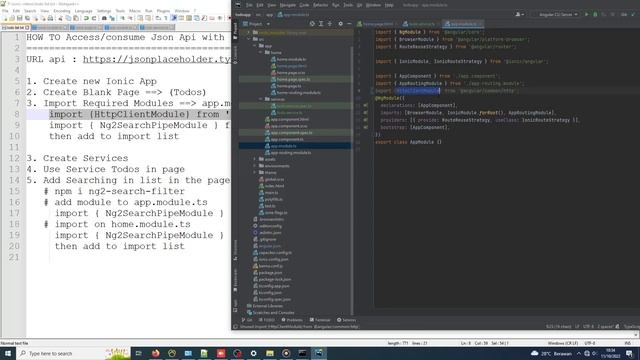
Task: Collapse the services folder in project tree
Action: click(261, 99)
